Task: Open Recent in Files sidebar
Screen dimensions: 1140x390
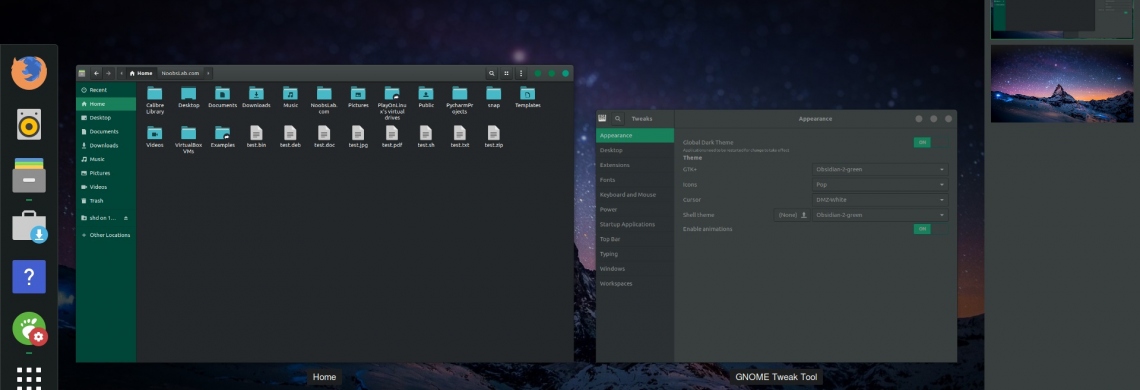Action: tap(106, 90)
